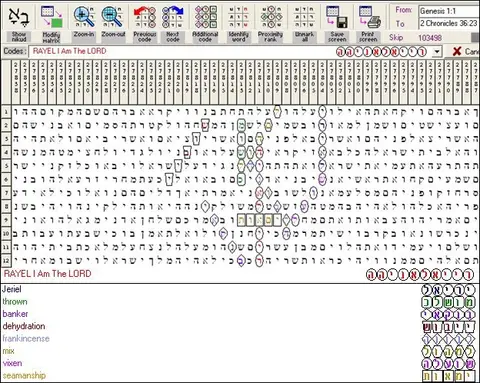The height and width of the screenshot is (383, 480).
Task: Click the Print screen icon
Action: [369, 17]
